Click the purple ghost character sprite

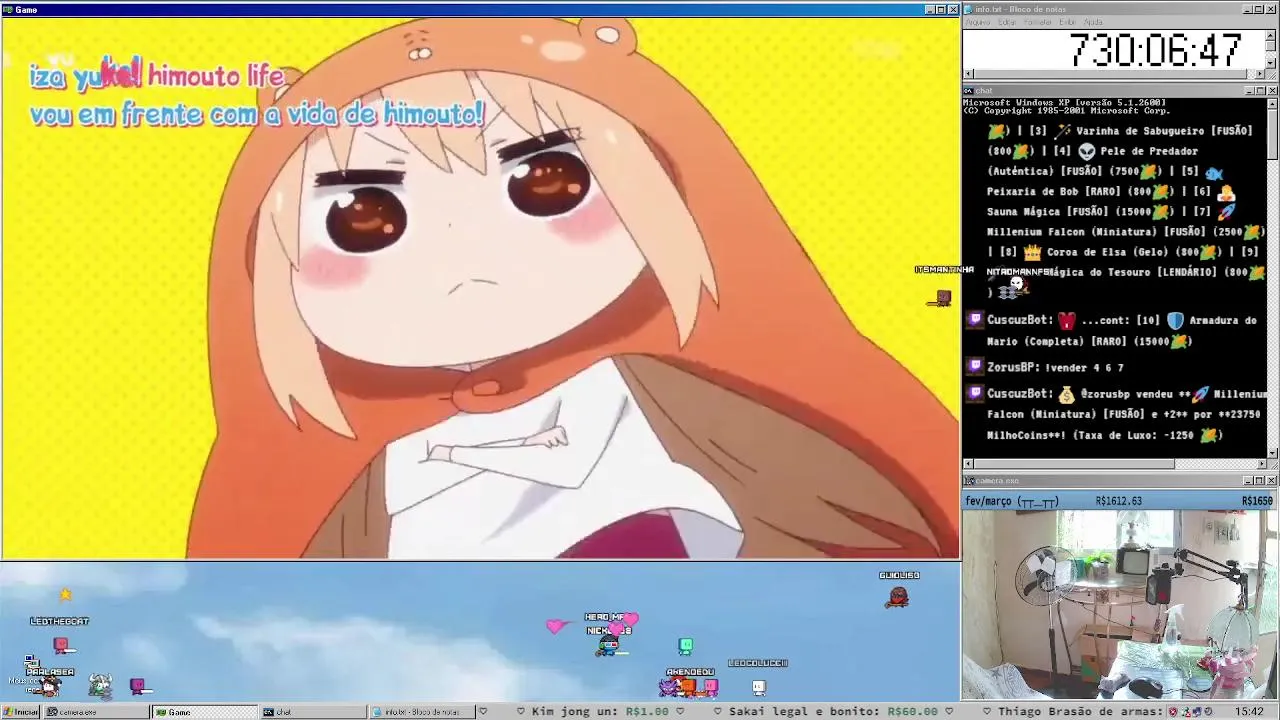pos(667,687)
